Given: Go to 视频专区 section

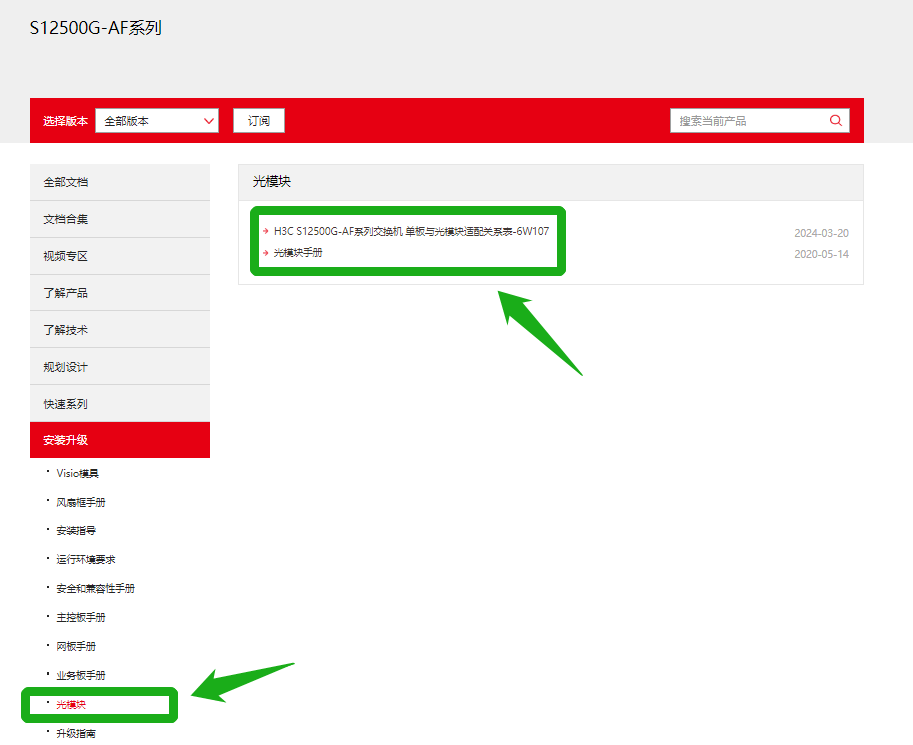Looking at the screenshot, I should (120, 256).
